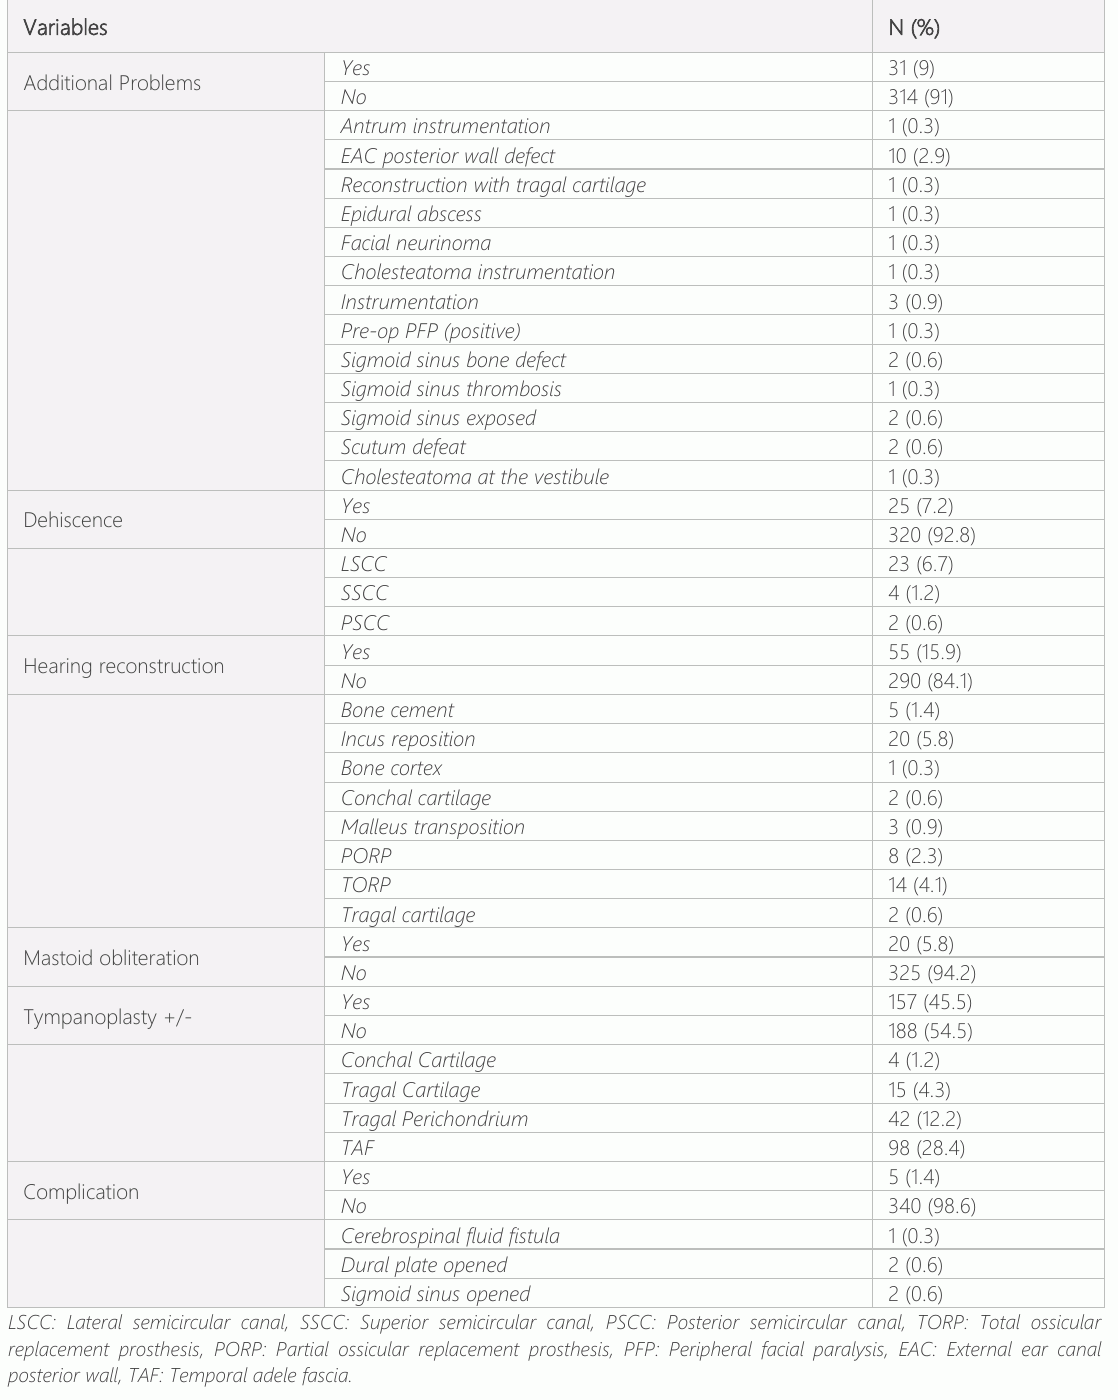Image resolution: width=1118 pixels, height=1400 pixels.
Task: Click the N (%) column header
Action: [913, 28]
